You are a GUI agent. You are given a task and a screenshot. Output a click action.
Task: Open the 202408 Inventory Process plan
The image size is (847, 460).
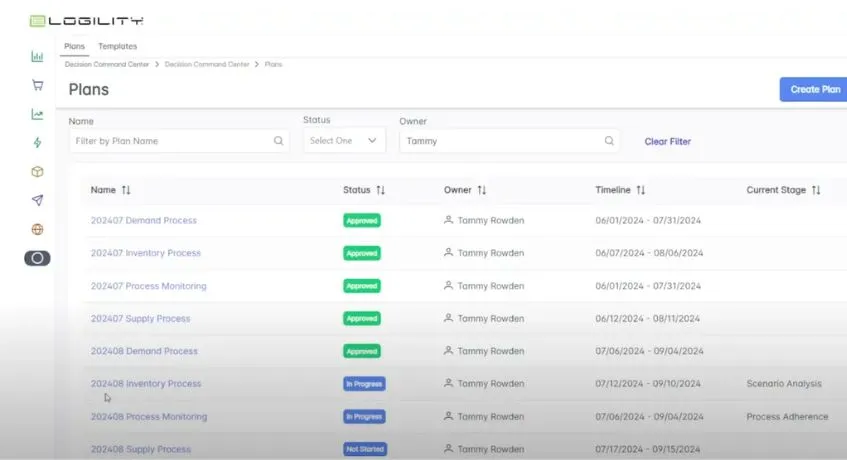click(x=146, y=383)
